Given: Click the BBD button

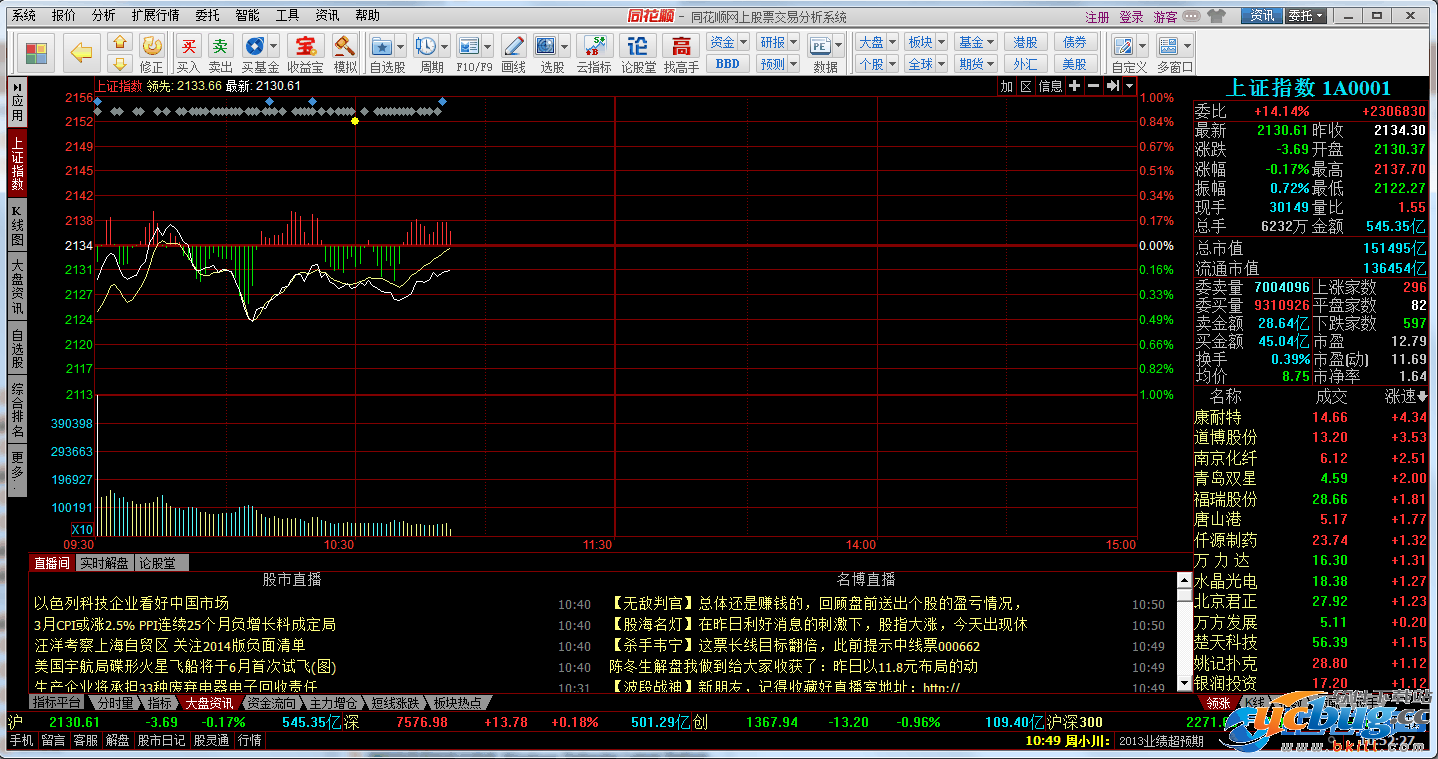Looking at the screenshot, I should (x=727, y=64).
